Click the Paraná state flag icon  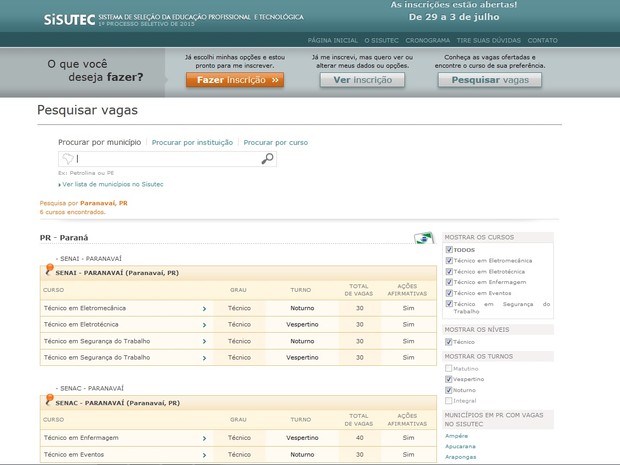(424, 238)
